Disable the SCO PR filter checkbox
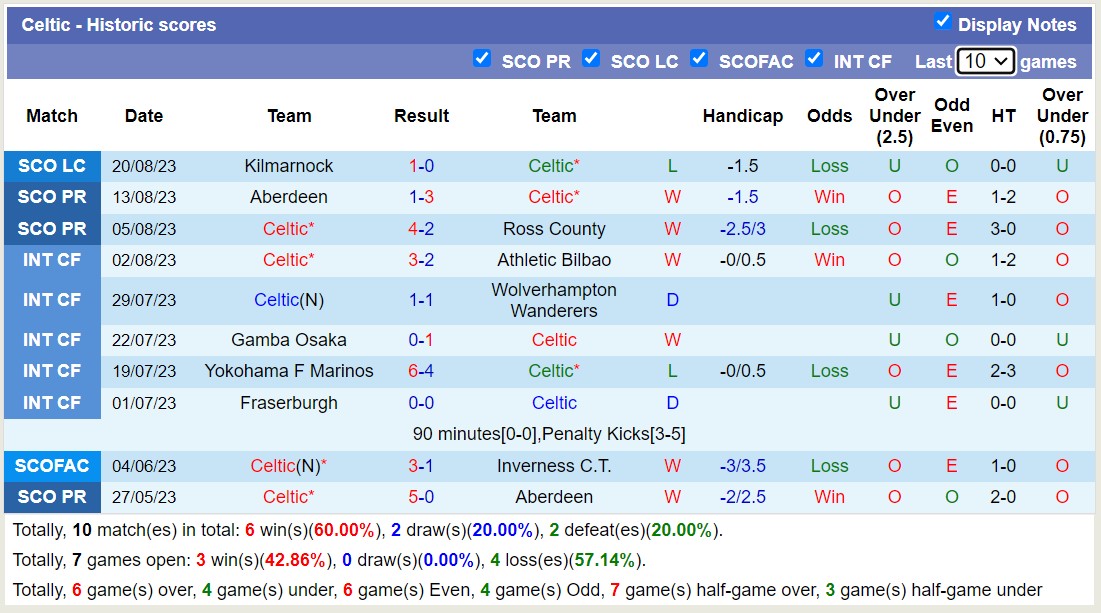The width and height of the screenshot is (1101, 613). (x=482, y=58)
